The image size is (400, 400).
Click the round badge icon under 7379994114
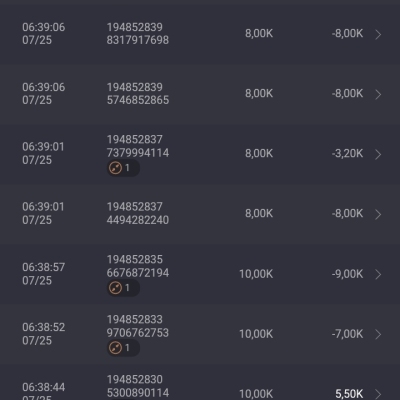[x=115, y=168]
